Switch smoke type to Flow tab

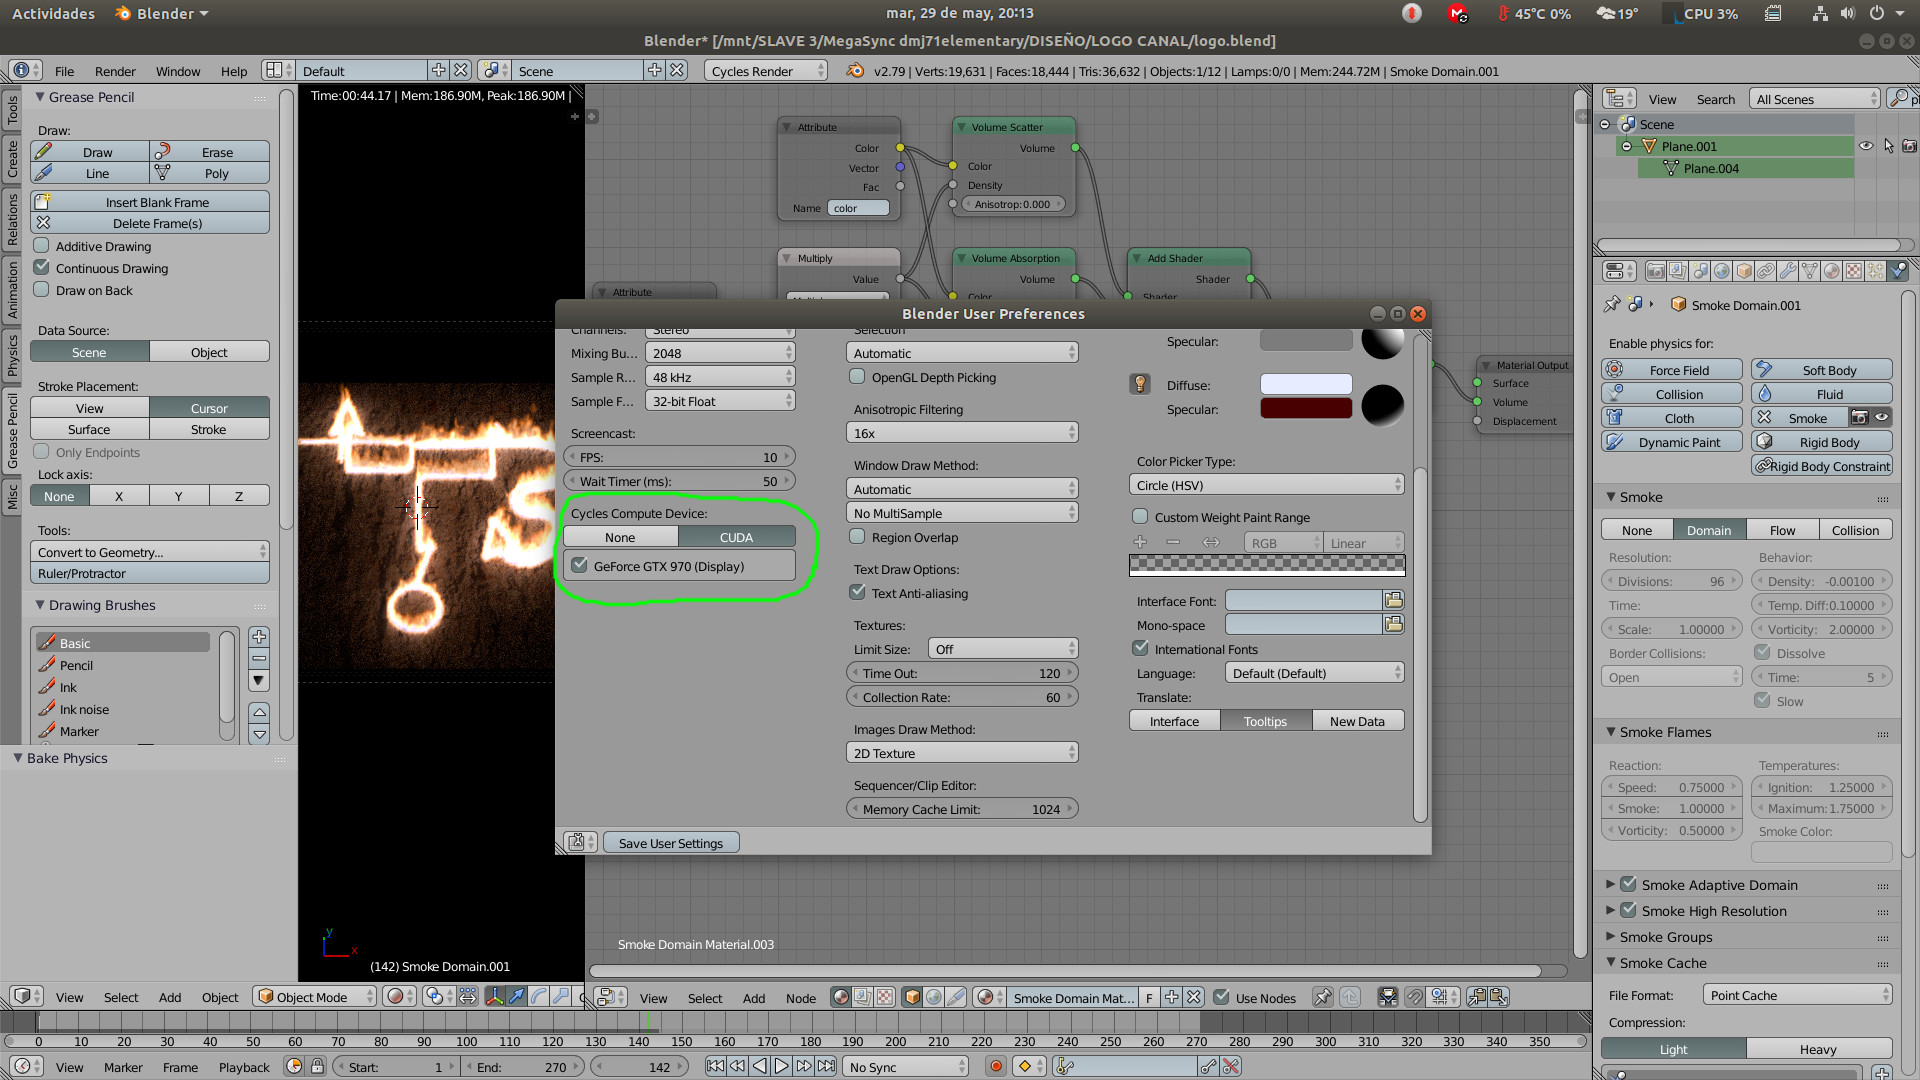click(1782, 530)
